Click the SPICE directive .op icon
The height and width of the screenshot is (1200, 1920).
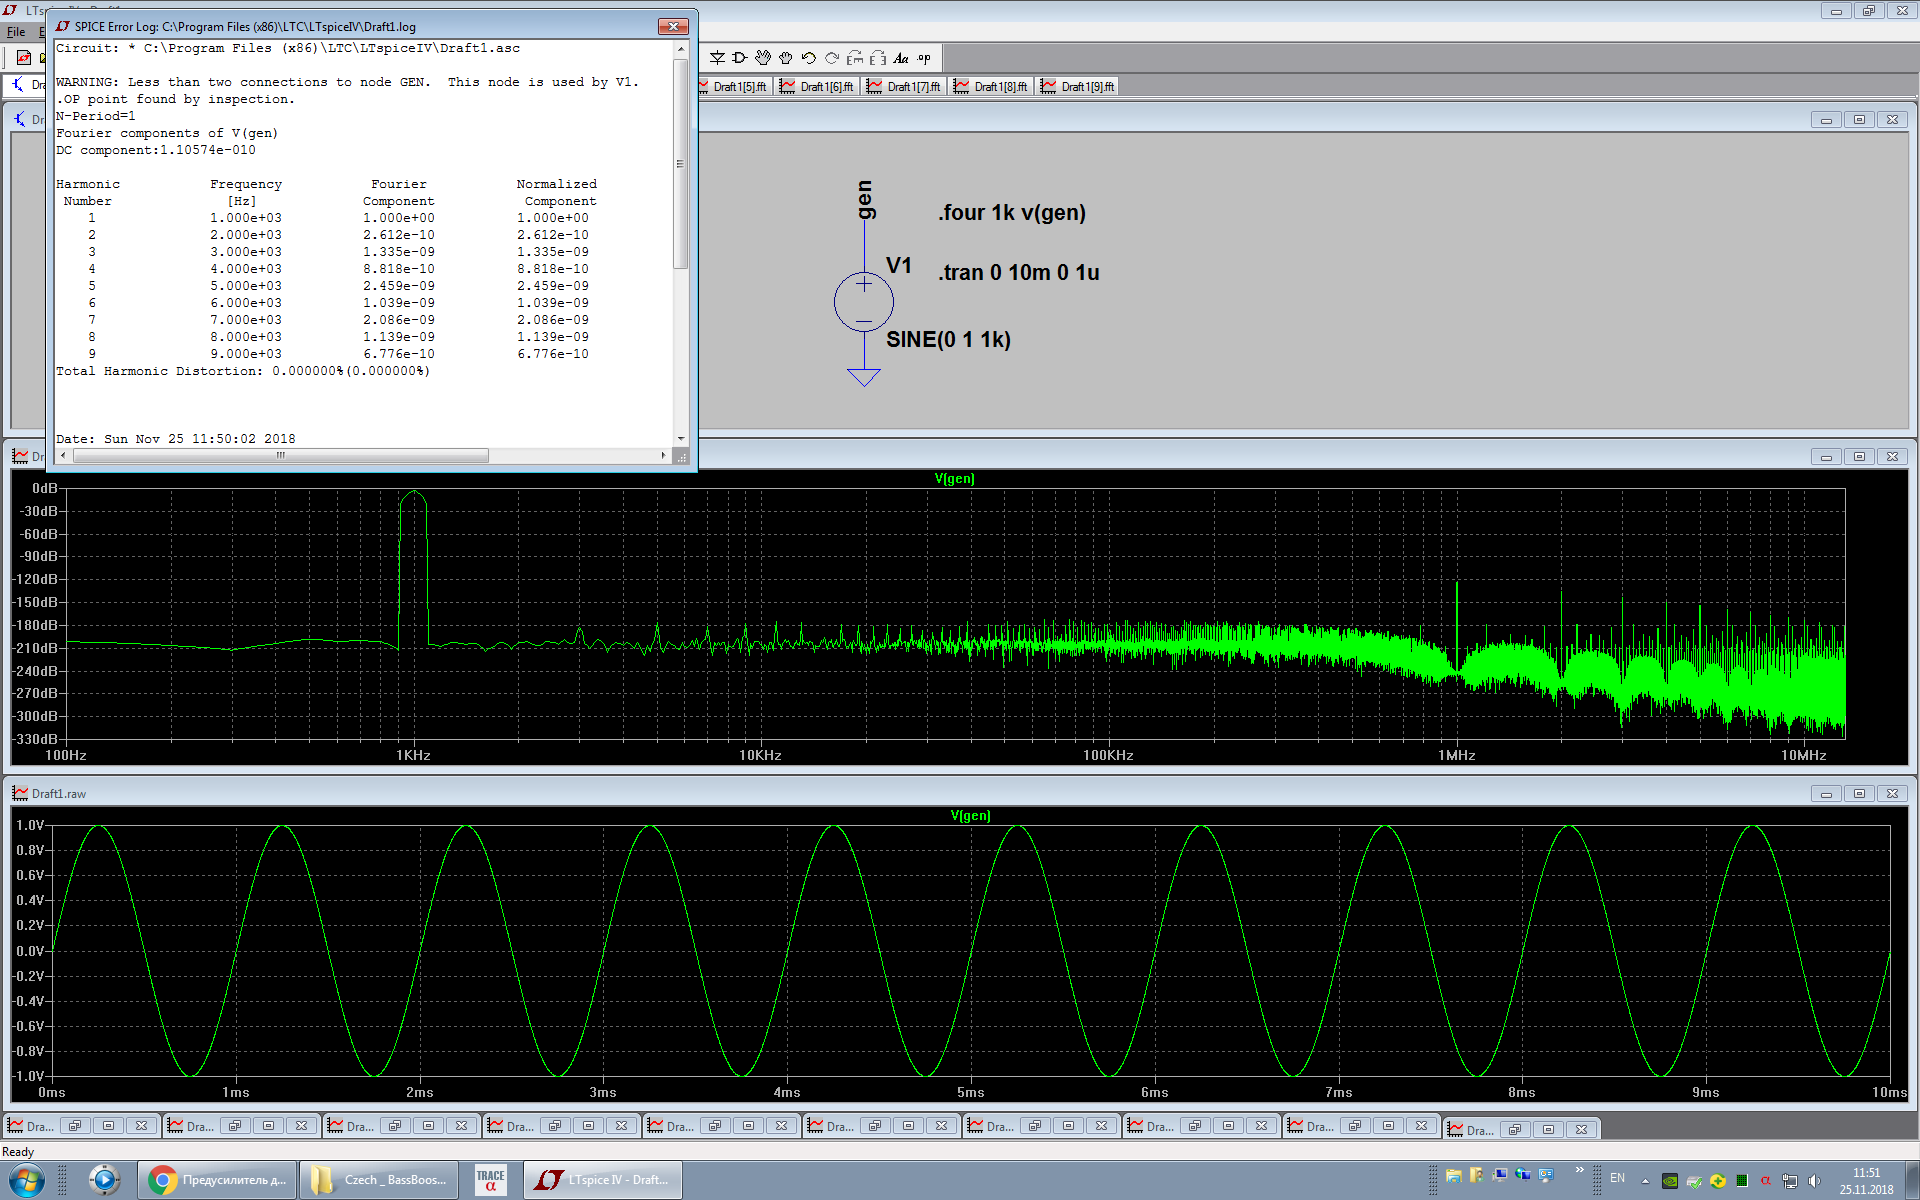point(924,58)
